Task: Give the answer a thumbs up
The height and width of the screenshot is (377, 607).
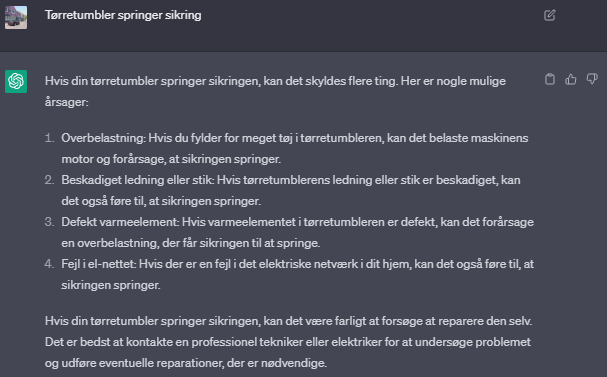Action: [x=571, y=79]
